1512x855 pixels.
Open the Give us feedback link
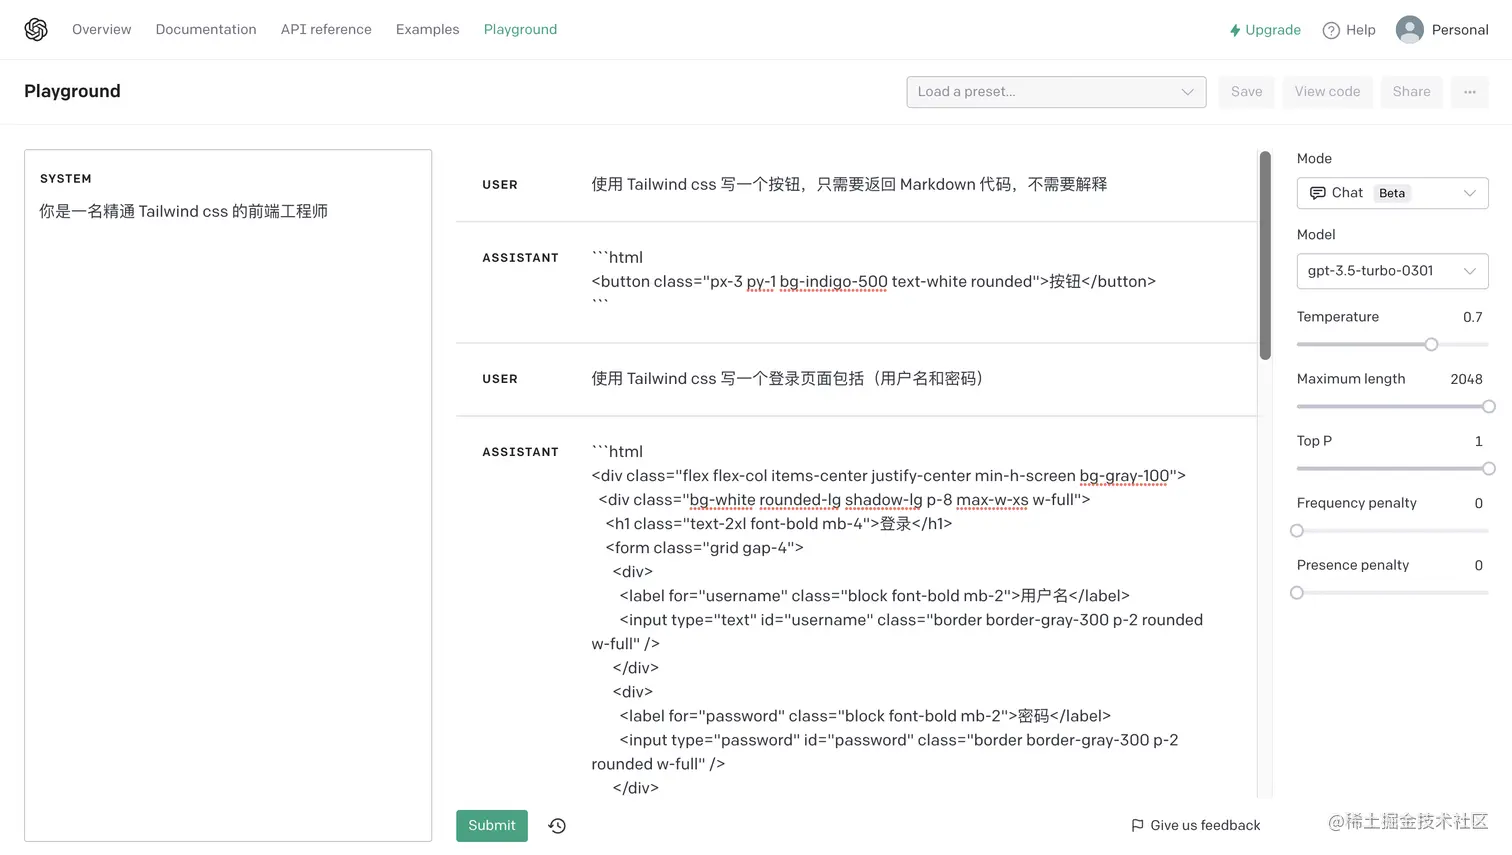click(1204, 825)
